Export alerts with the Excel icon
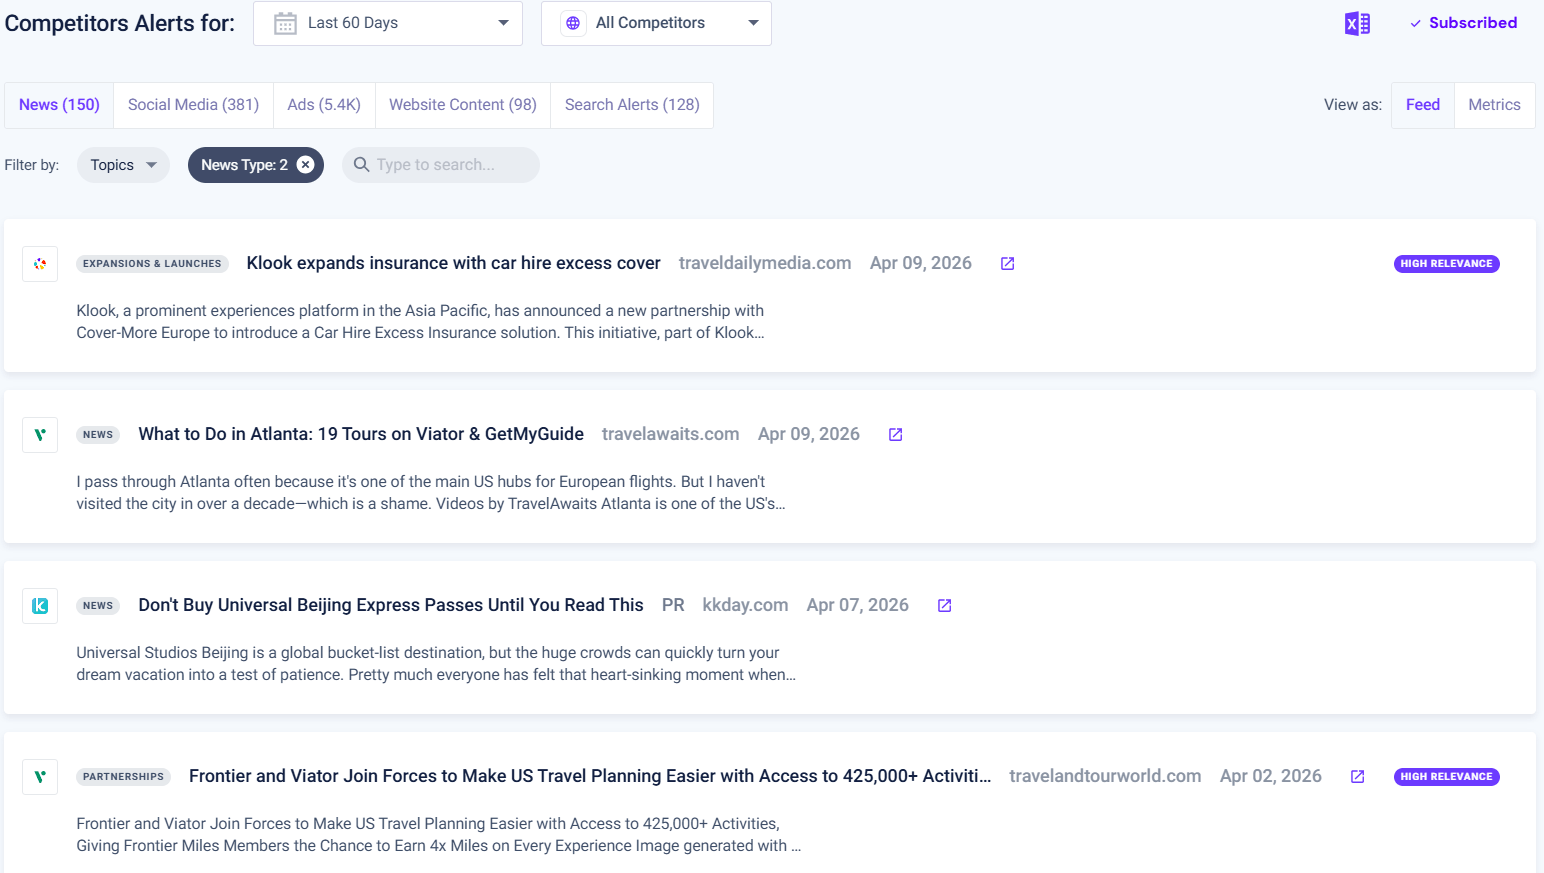1544x873 pixels. (x=1357, y=23)
